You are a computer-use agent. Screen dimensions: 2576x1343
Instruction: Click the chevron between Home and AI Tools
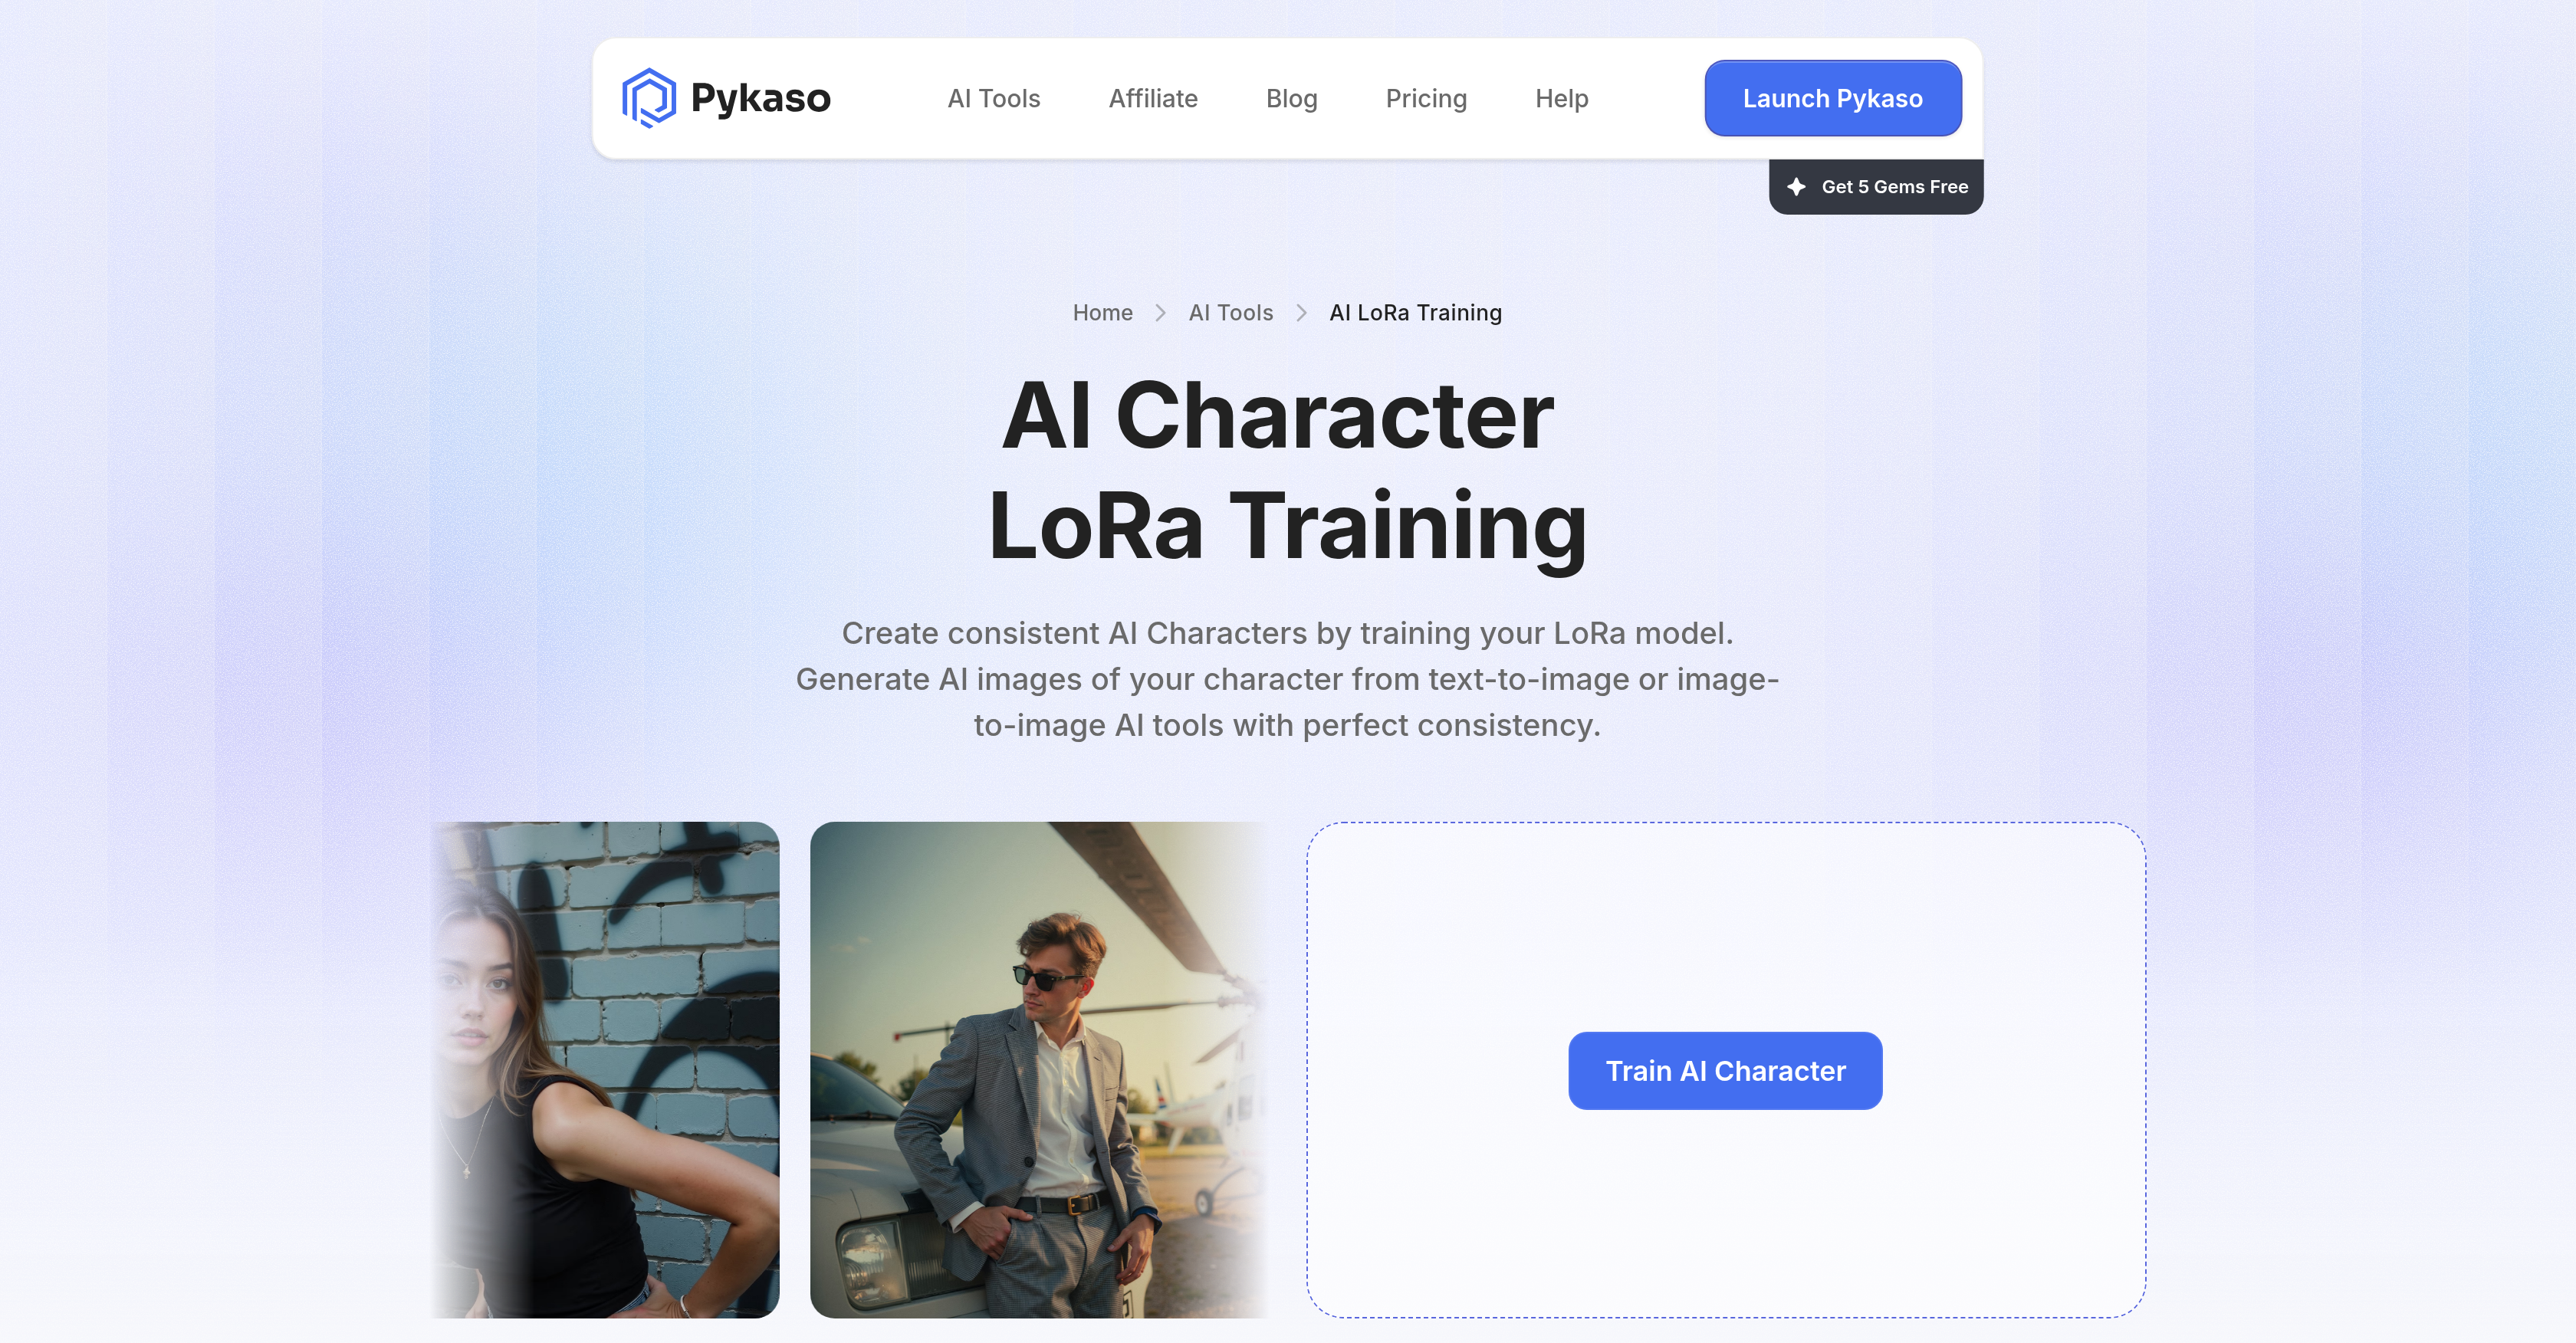point(1161,312)
